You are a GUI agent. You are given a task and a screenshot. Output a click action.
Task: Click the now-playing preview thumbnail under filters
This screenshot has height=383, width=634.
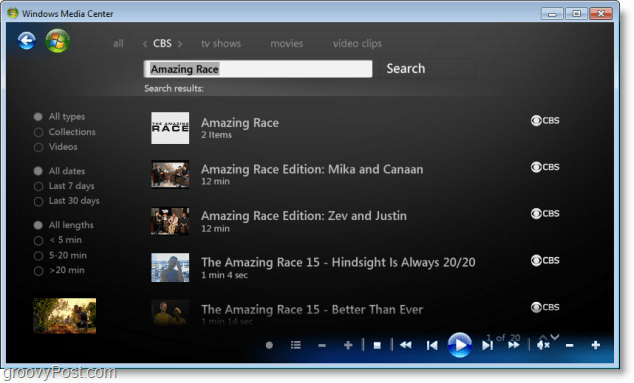point(65,316)
